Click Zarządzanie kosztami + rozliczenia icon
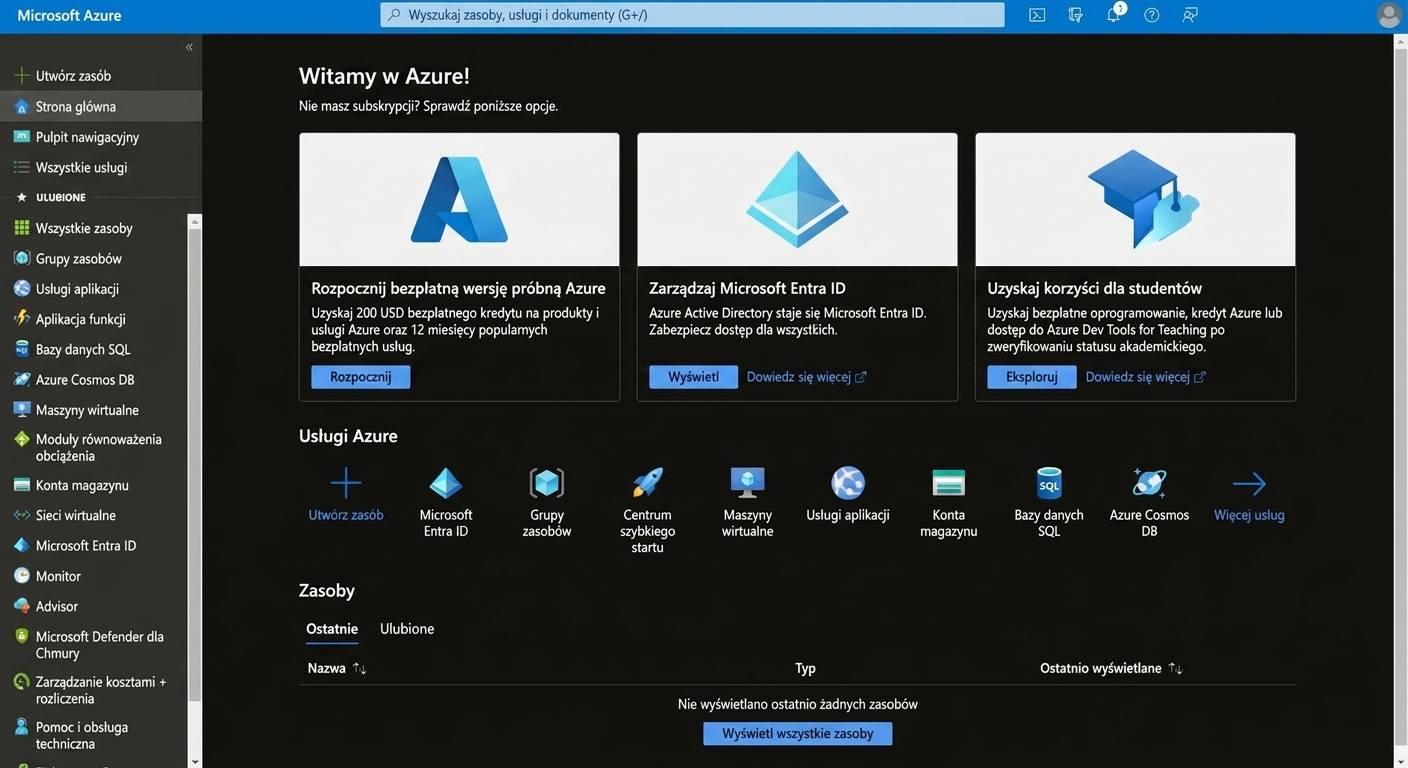Viewport: 1408px width, 768px height. pos(22,682)
